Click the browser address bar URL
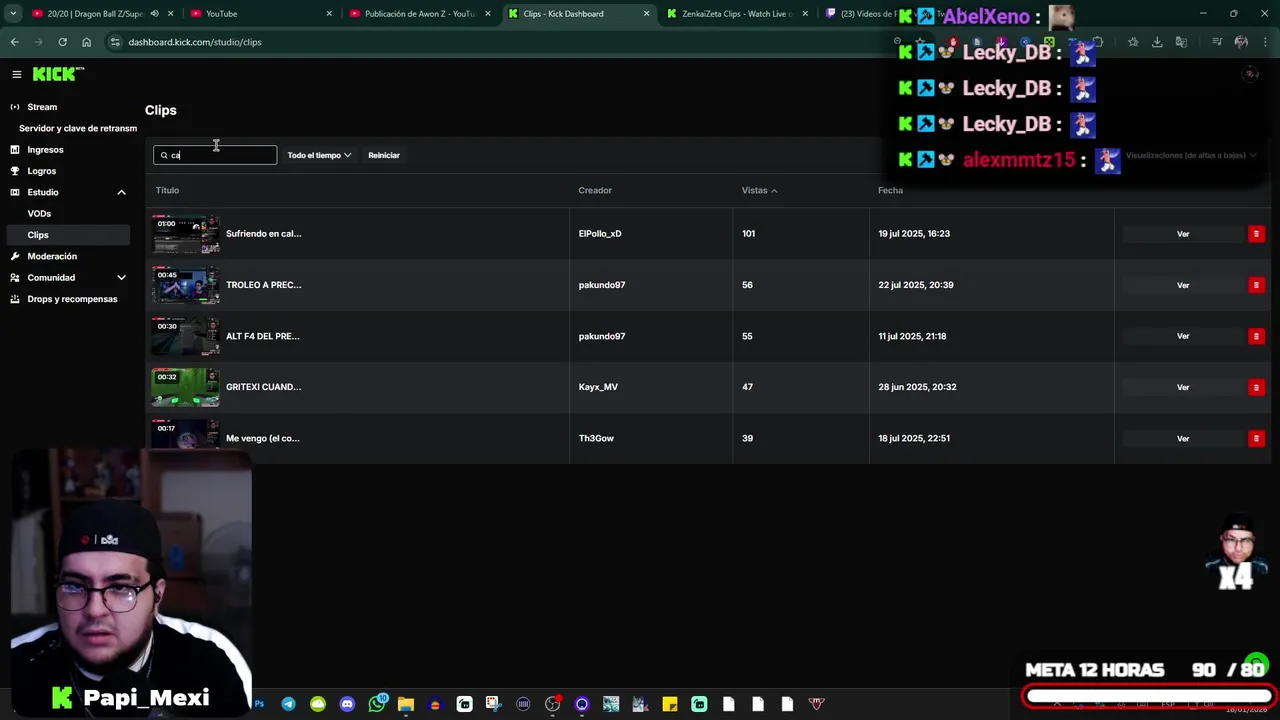Viewport: 1280px width, 720px height. pos(195,42)
